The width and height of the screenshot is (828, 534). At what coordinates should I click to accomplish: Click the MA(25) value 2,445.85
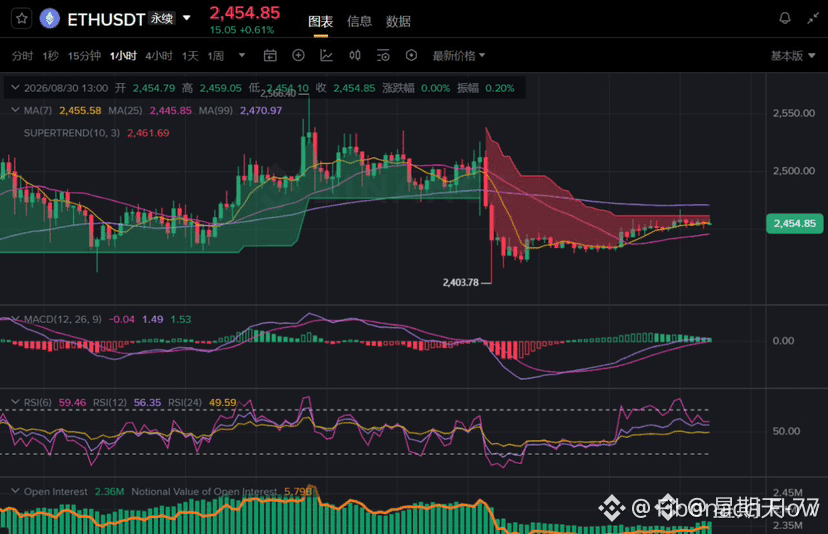click(171, 110)
